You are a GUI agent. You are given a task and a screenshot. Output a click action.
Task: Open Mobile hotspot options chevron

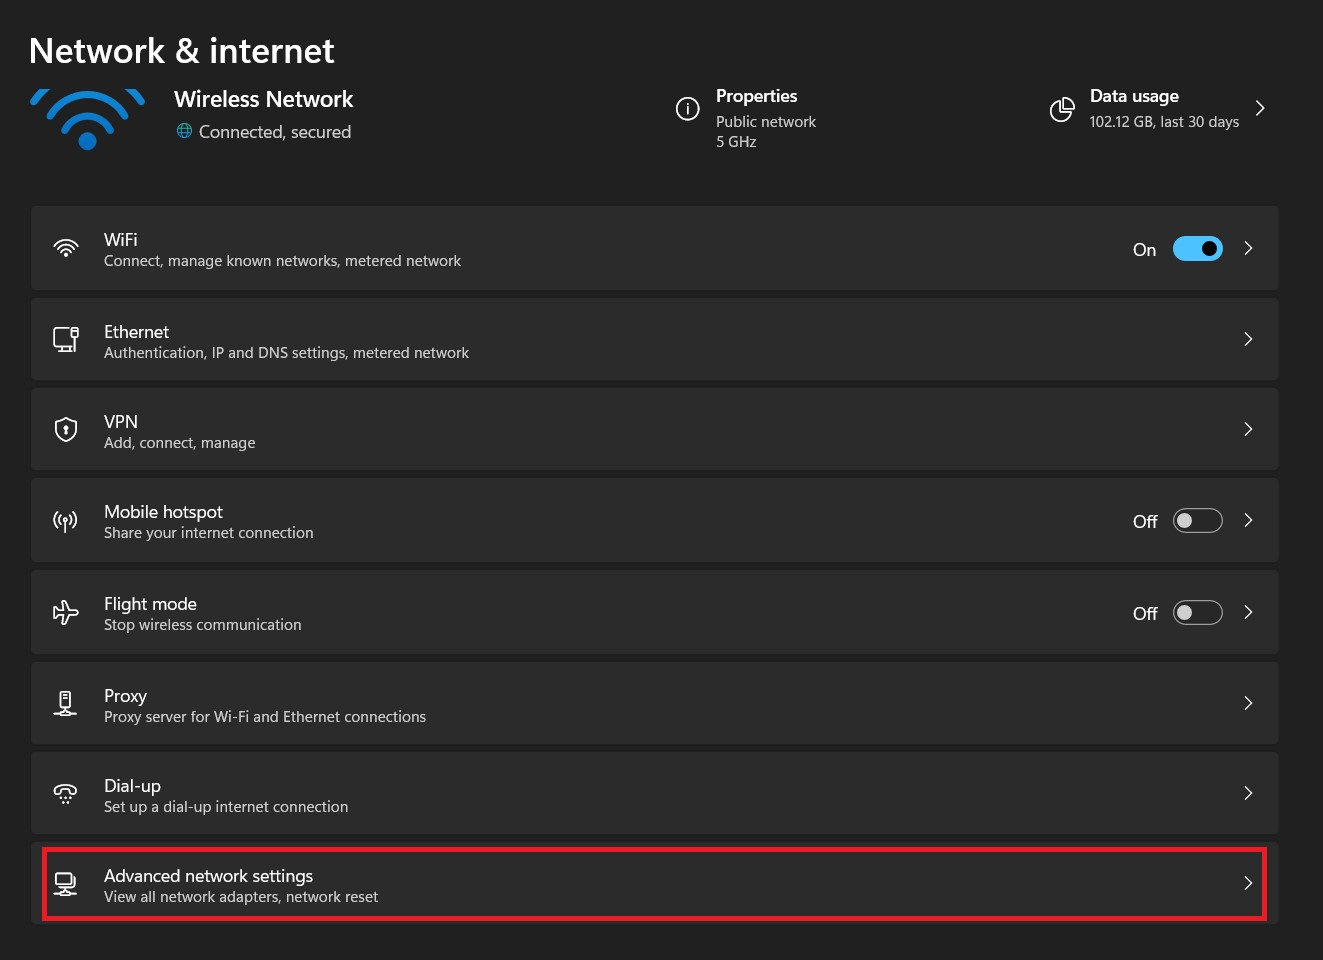click(x=1248, y=520)
